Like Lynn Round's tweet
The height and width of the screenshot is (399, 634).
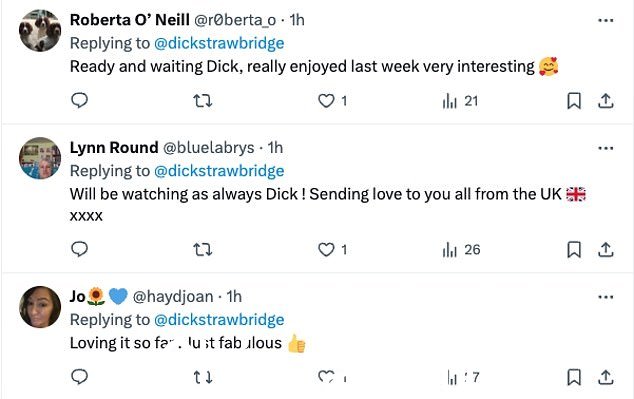tap(326, 249)
